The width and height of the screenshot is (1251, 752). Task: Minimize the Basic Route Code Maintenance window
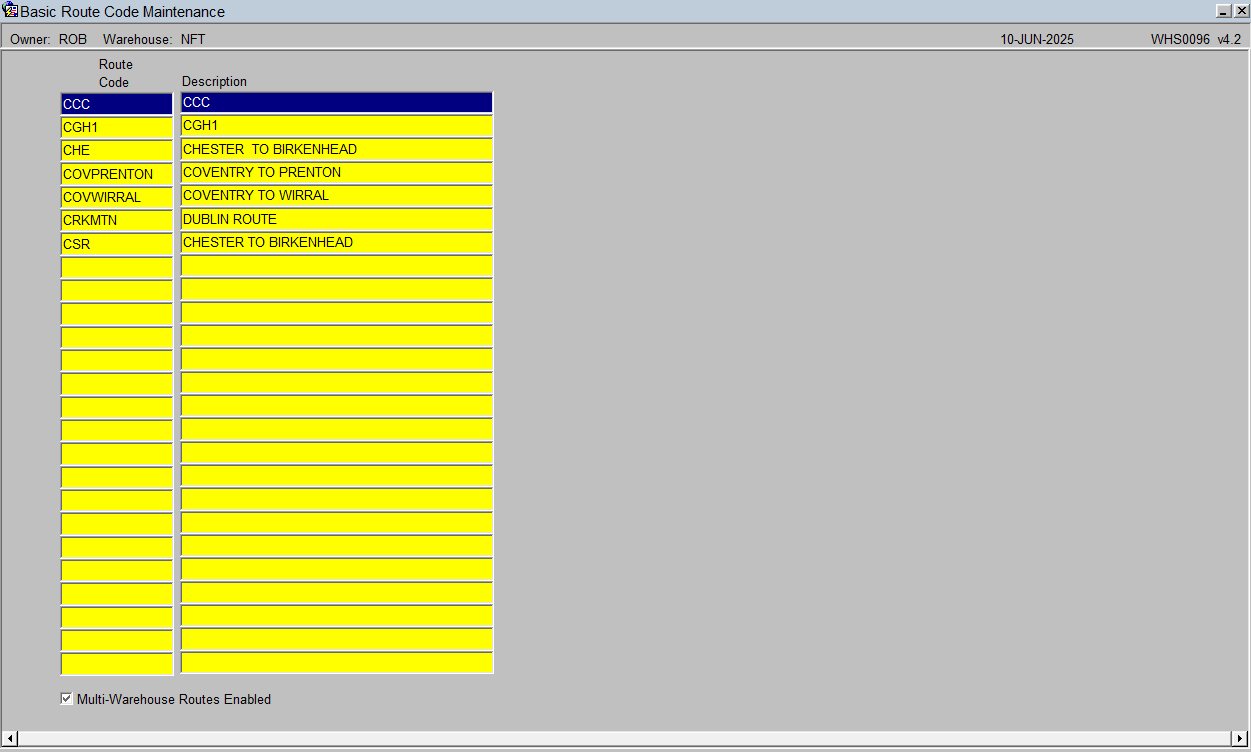(x=1223, y=11)
